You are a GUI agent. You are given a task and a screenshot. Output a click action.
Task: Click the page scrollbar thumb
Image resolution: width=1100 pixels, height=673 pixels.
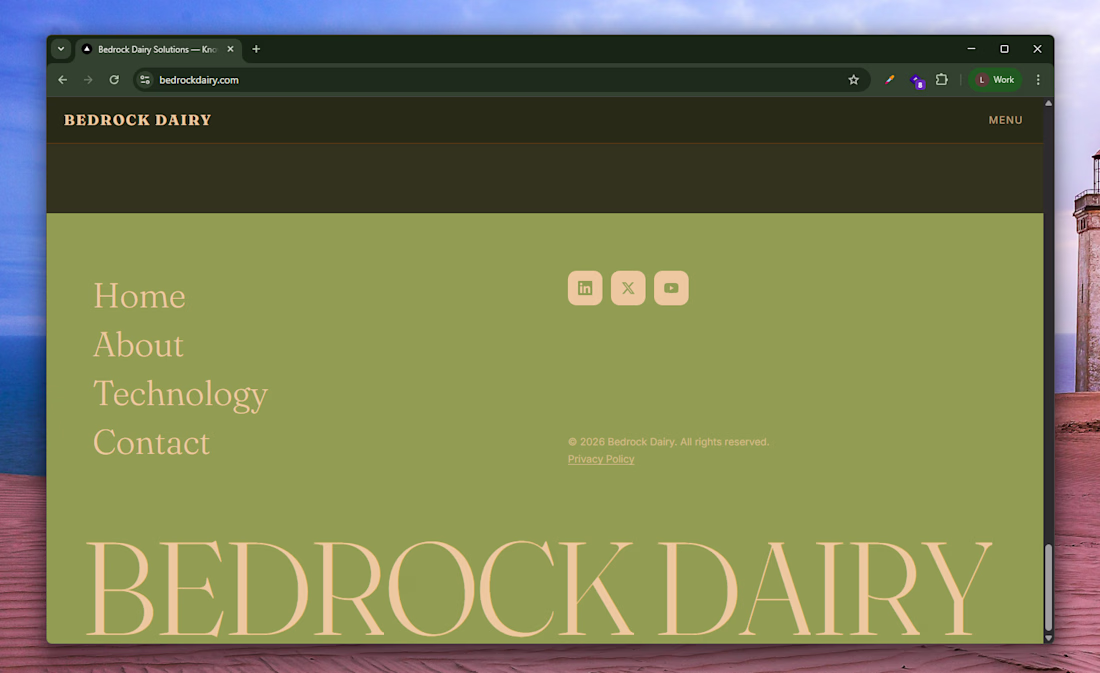point(1048,587)
